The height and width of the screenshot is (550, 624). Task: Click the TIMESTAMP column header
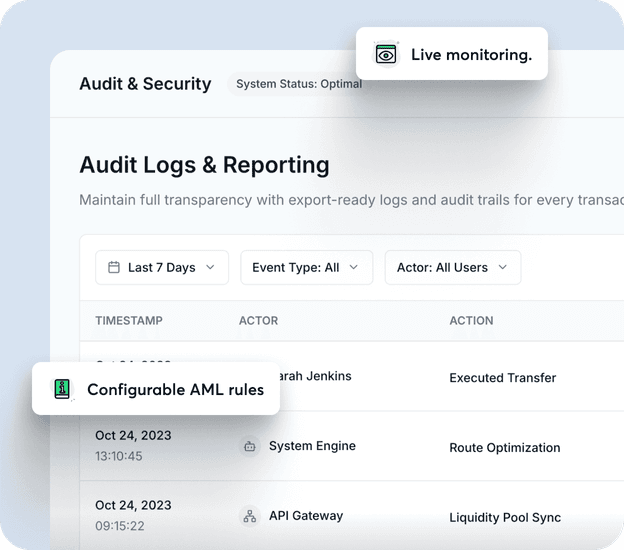click(x=129, y=320)
